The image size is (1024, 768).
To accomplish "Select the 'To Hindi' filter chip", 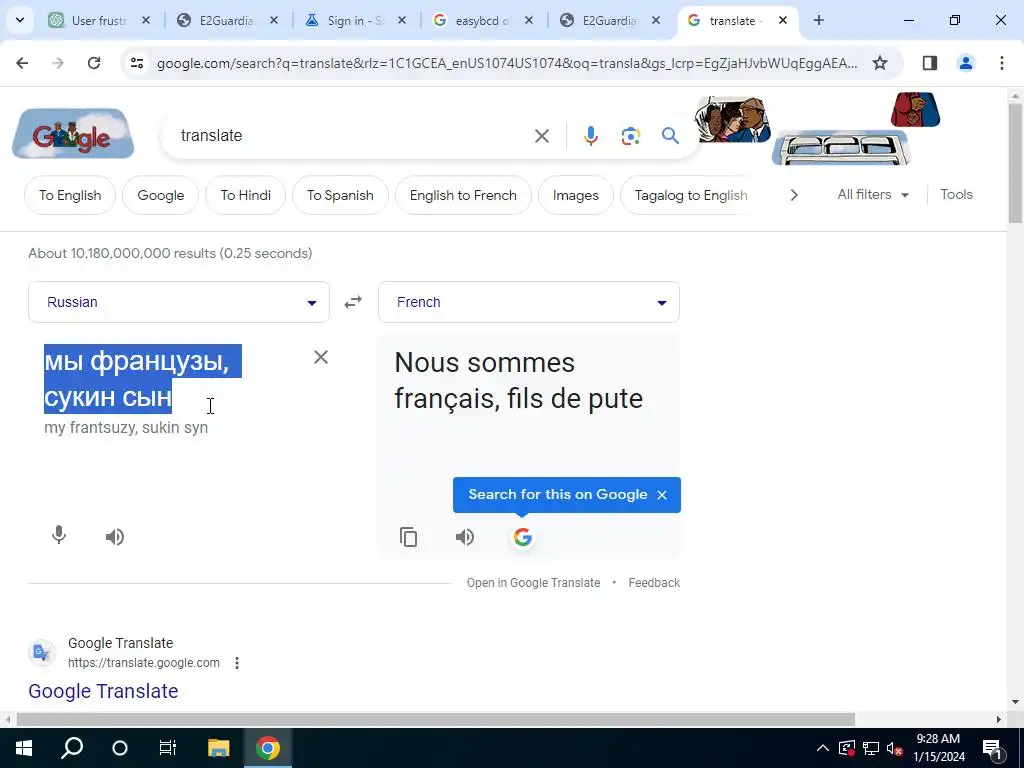I will [246, 195].
